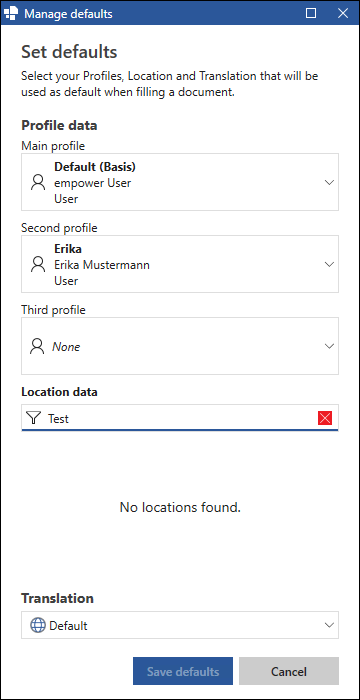Image resolution: width=360 pixels, height=700 pixels.
Task: Click the Location data label
Action: (59, 392)
